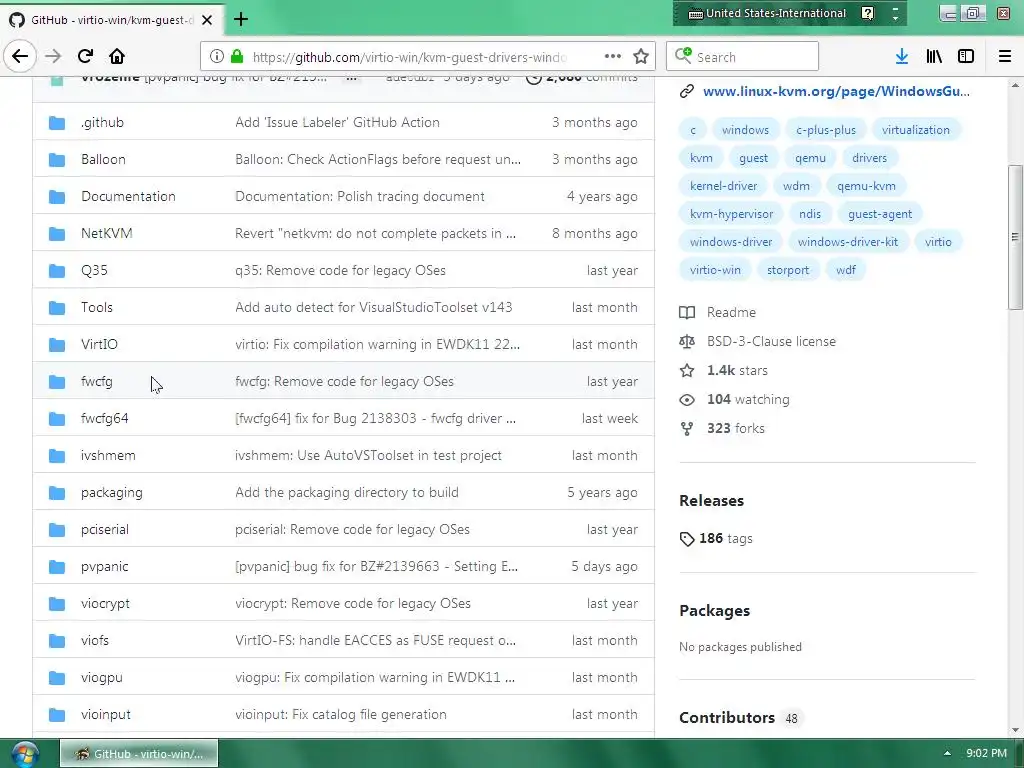Viewport: 1024px width, 768px height.
Task: Click the packaging folder icon
Action: (57, 492)
